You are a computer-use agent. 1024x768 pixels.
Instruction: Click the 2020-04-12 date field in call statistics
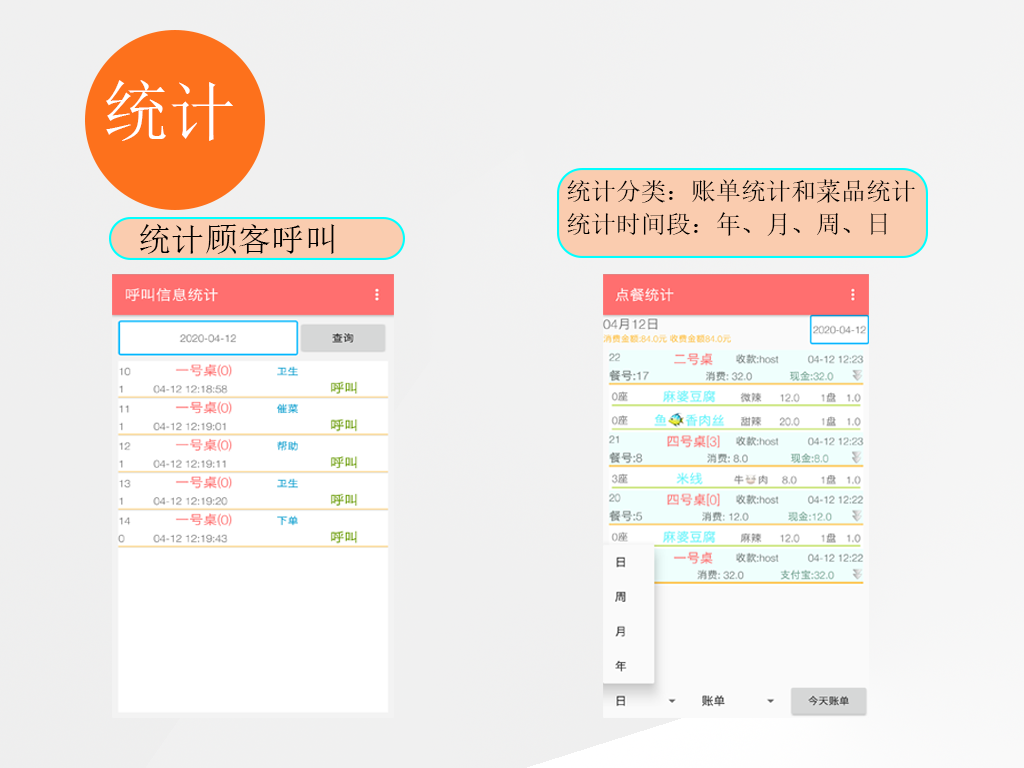208,338
